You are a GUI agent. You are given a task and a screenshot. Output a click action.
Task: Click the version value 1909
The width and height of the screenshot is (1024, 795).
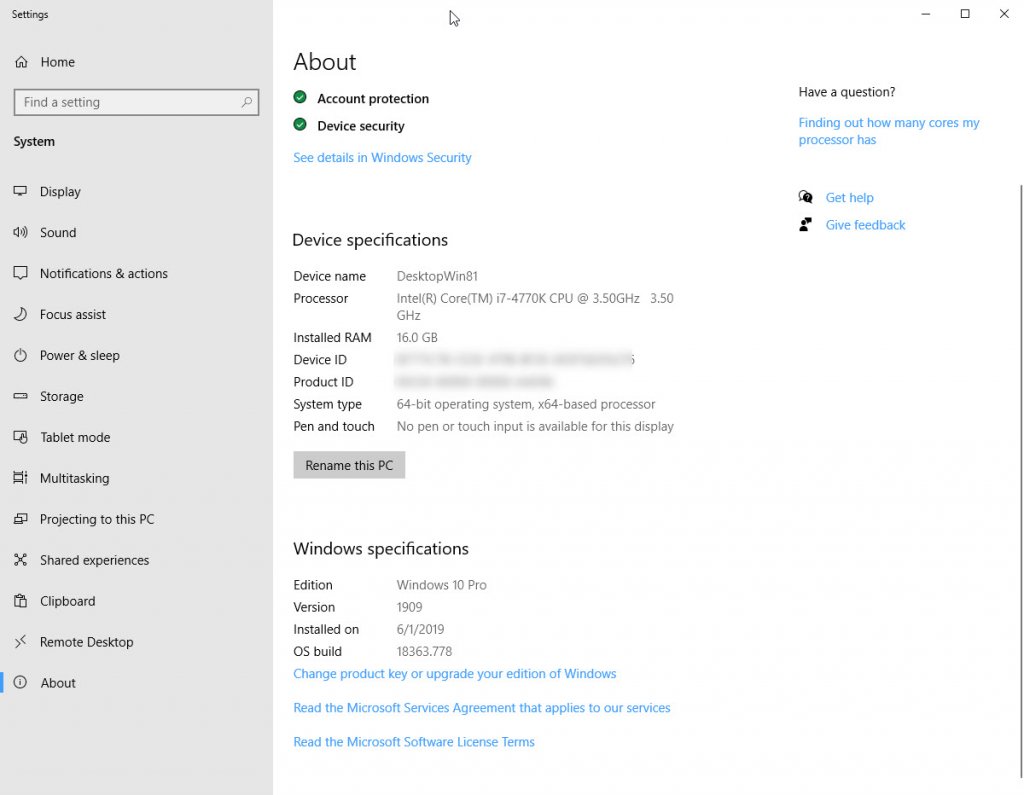(x=409, y=607)
